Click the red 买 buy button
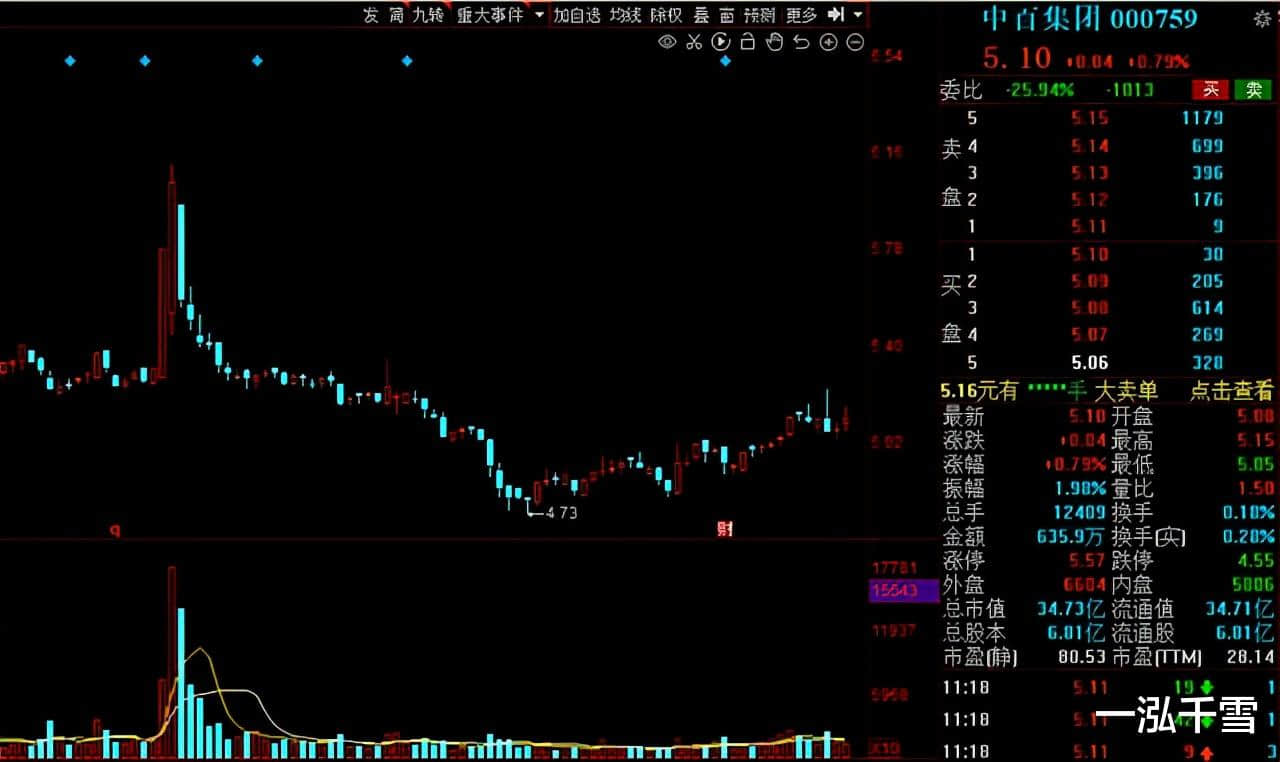This screenshot has height=762, width=1280. point(1210,90)
